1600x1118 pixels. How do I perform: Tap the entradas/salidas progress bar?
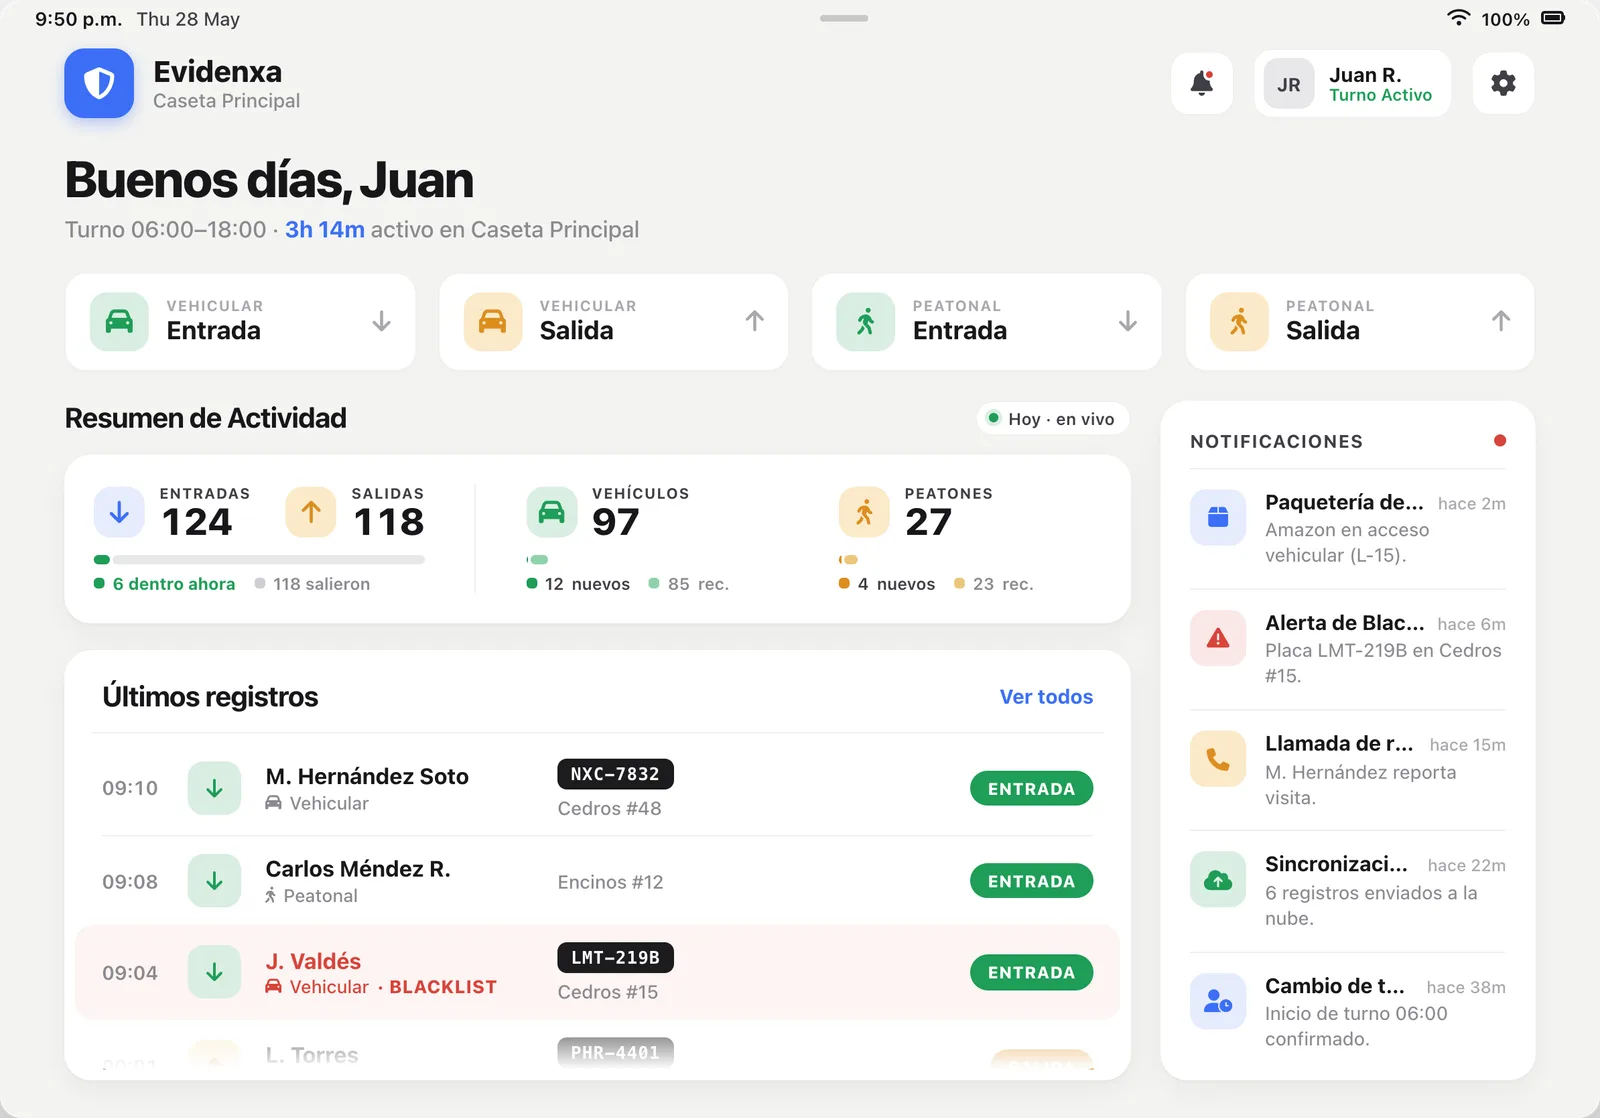260,560
